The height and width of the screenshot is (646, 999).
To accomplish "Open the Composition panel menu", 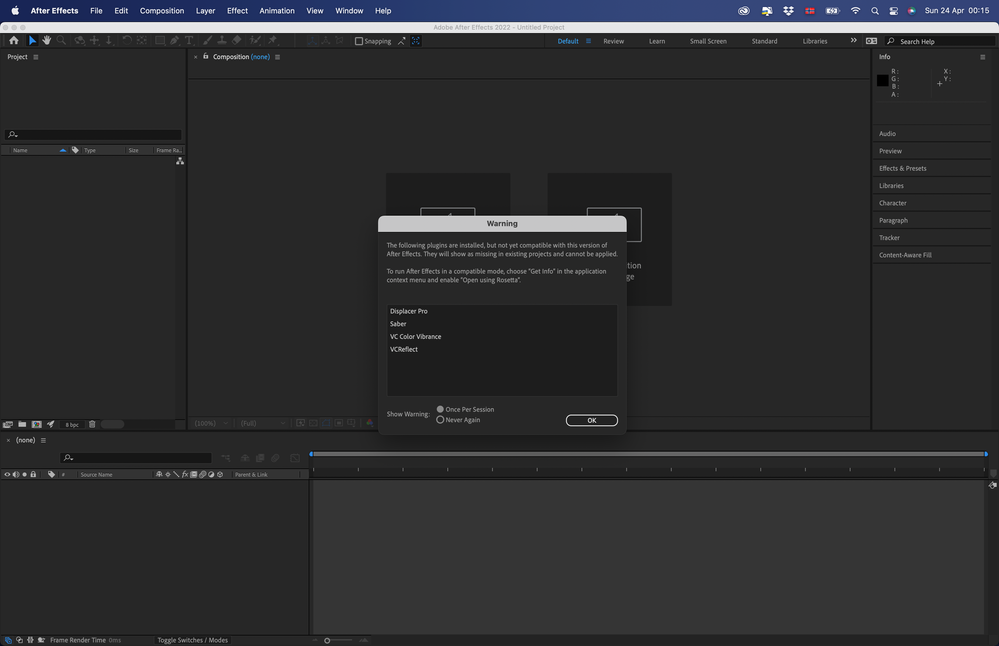I will [277, 57].
